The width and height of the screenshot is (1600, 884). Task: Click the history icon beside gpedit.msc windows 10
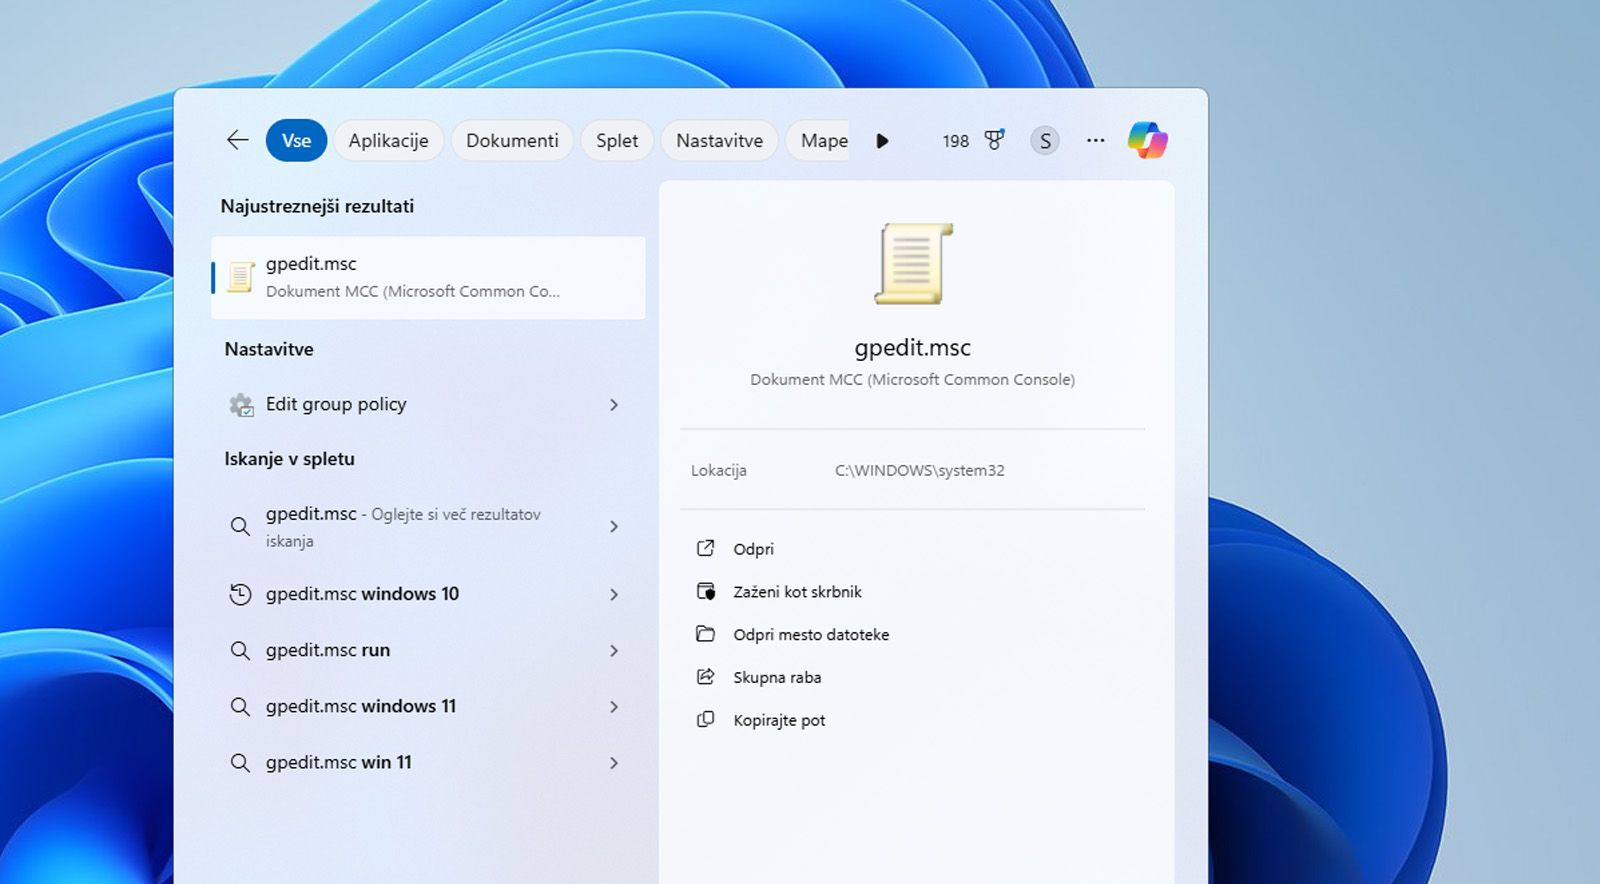point(240,594)
